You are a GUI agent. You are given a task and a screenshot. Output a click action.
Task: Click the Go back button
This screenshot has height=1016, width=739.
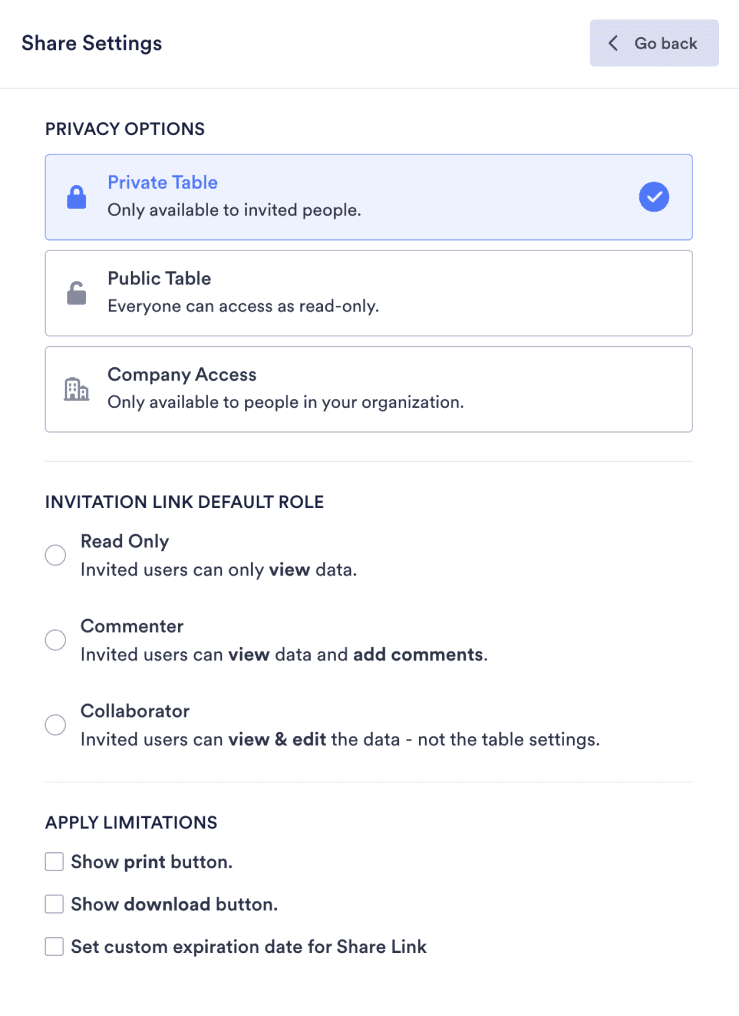tap(654, 43)
